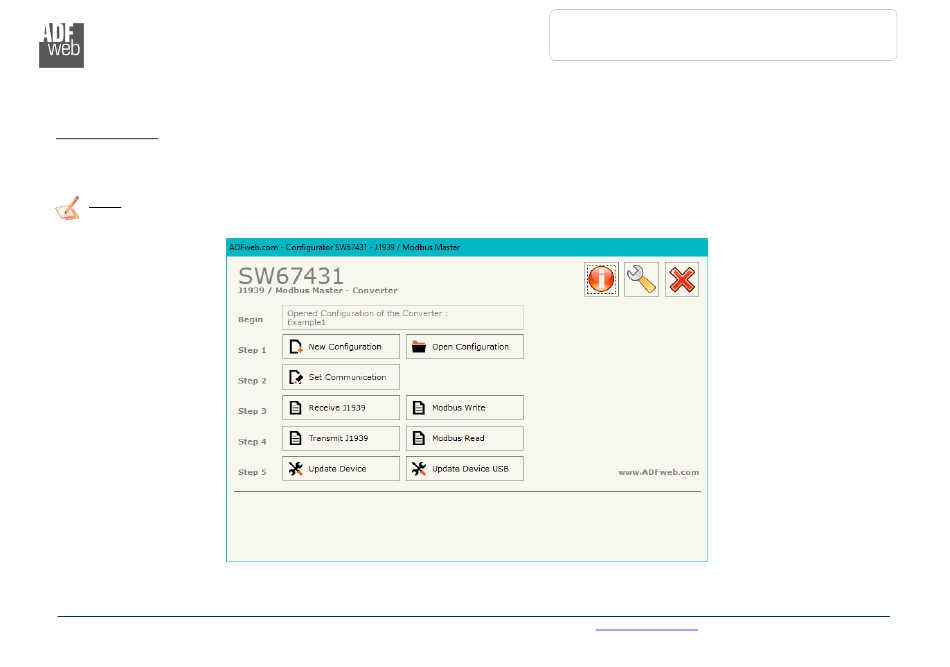The image size is (950, 667).
Task: Select the Update Device USB button
Action: [x=465, y=468]
